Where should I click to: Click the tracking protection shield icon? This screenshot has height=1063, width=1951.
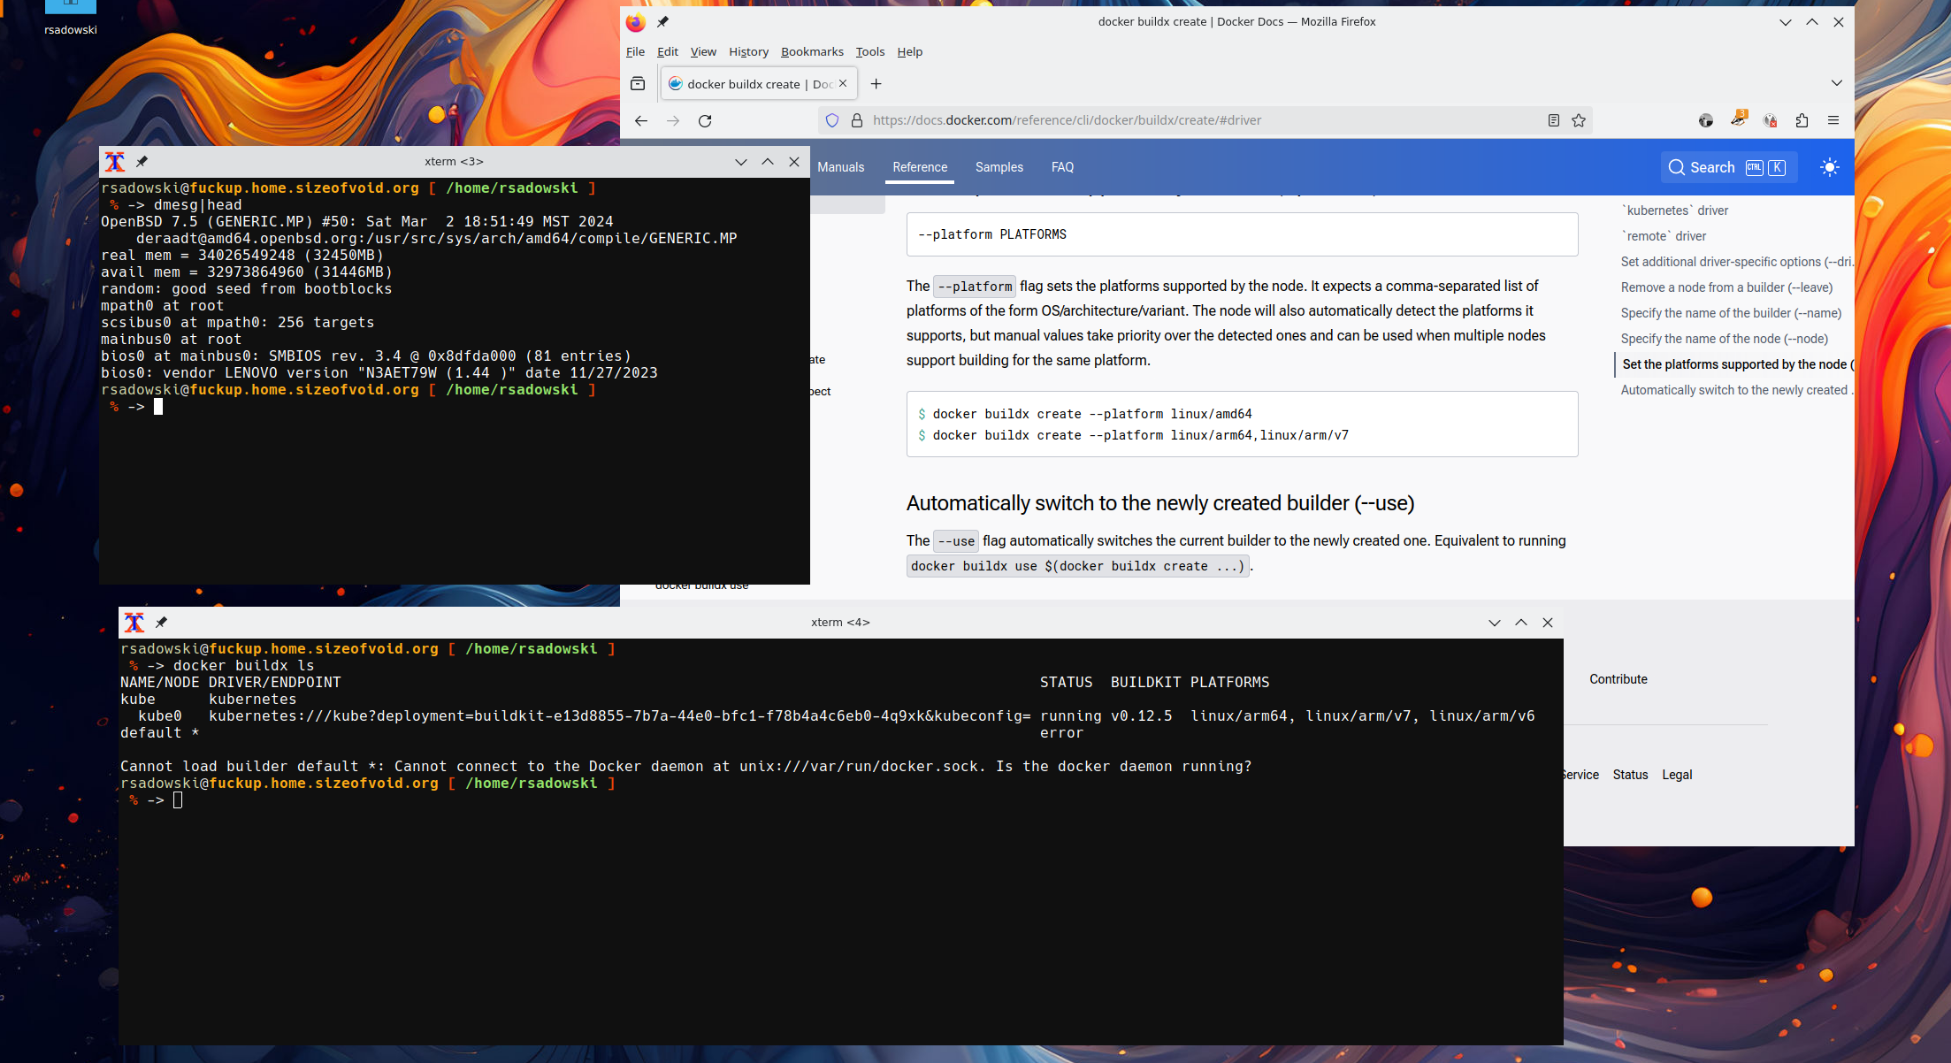tap(832, 120)
